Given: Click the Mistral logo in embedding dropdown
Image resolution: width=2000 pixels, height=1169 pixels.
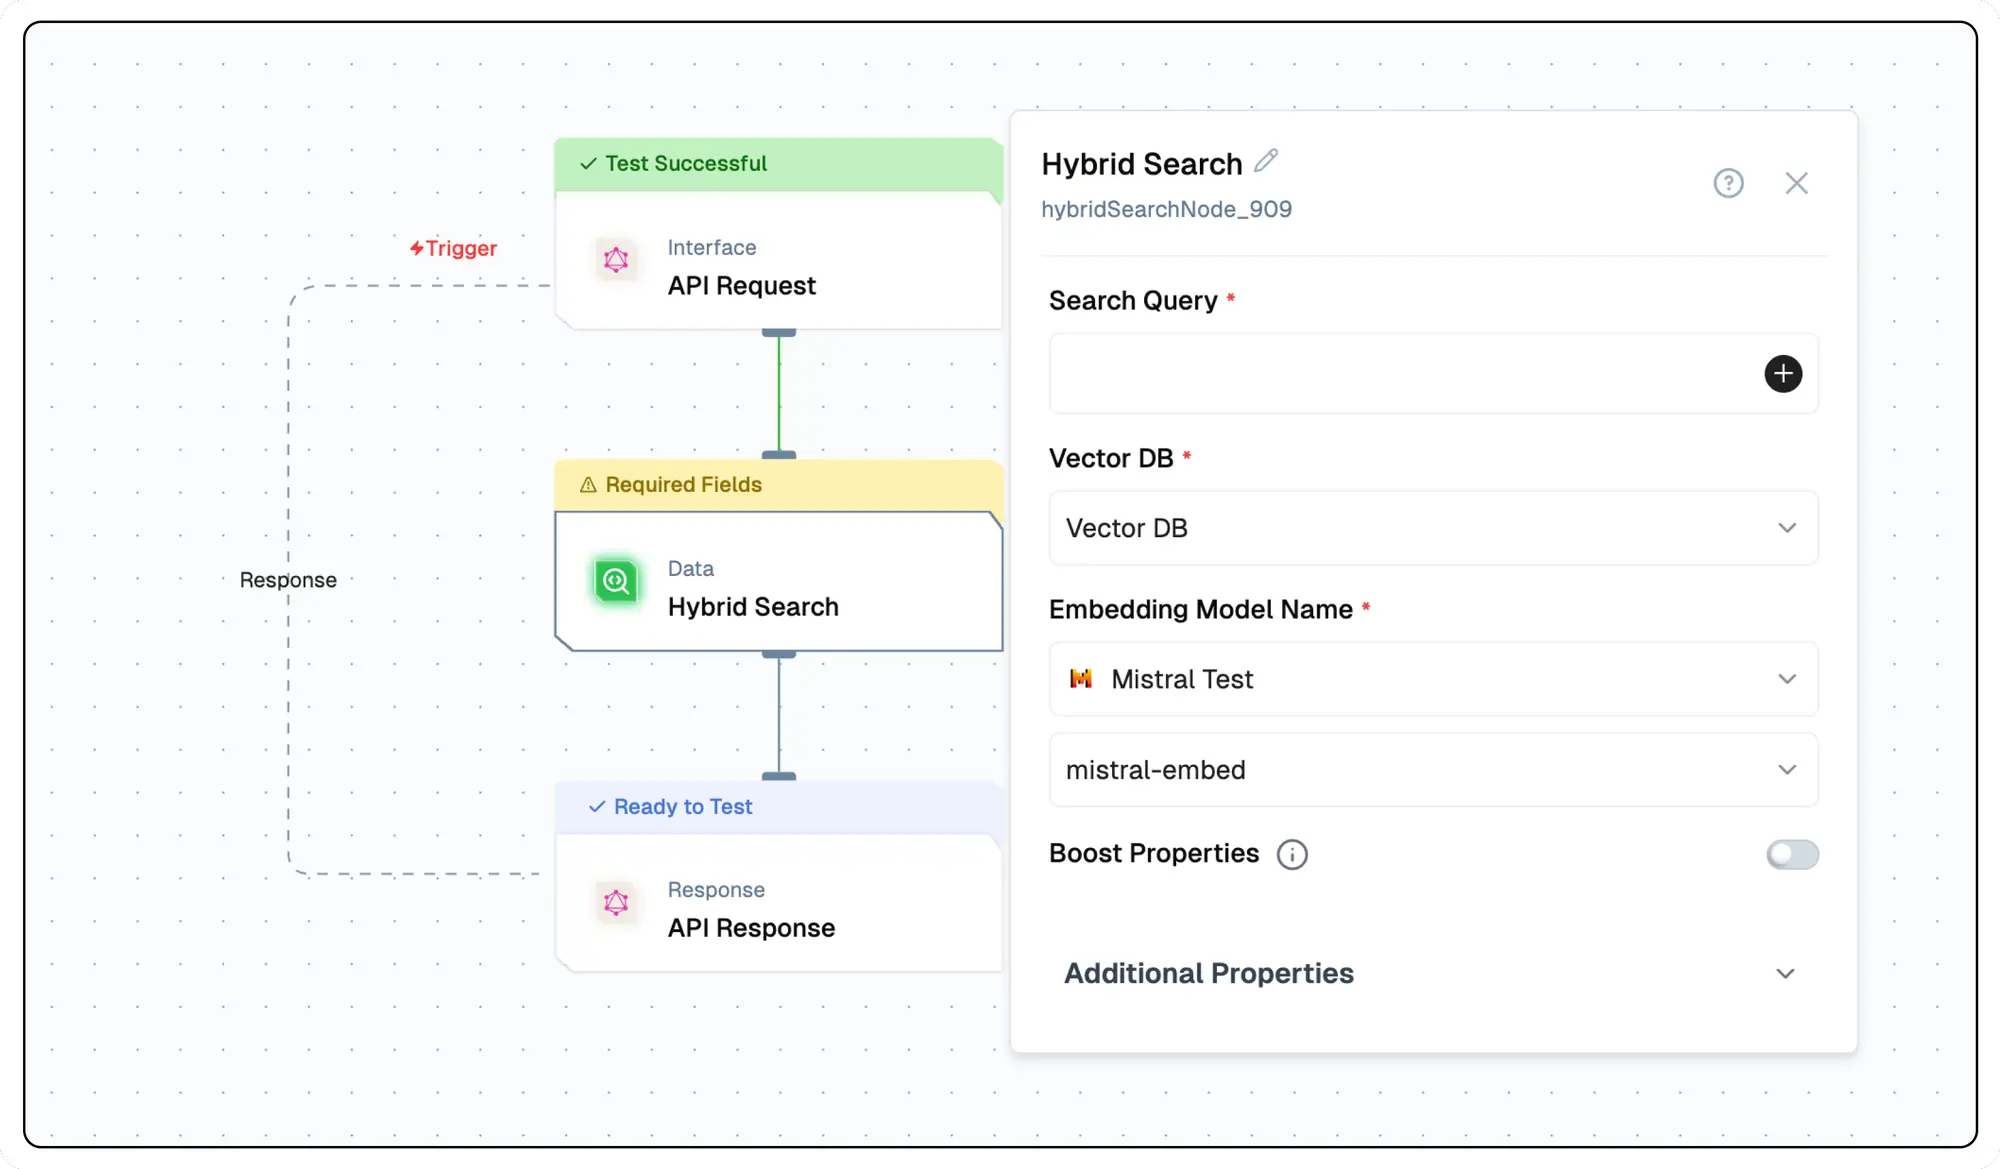Looking at the screenshot, I should click(1081, 679).
